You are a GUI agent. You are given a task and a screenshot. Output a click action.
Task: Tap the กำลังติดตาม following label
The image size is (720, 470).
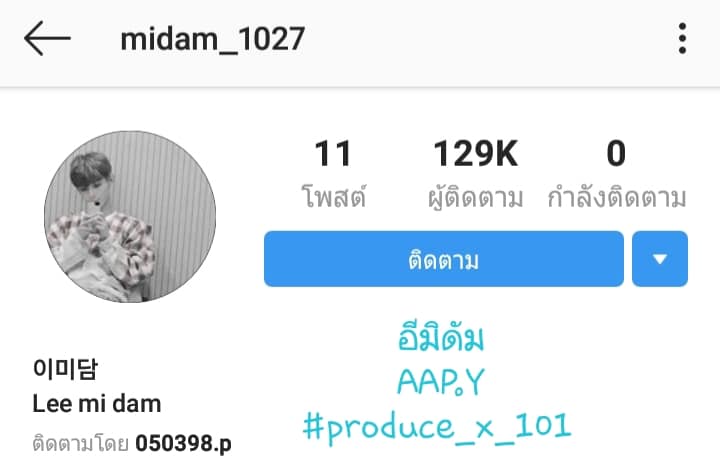617,196
